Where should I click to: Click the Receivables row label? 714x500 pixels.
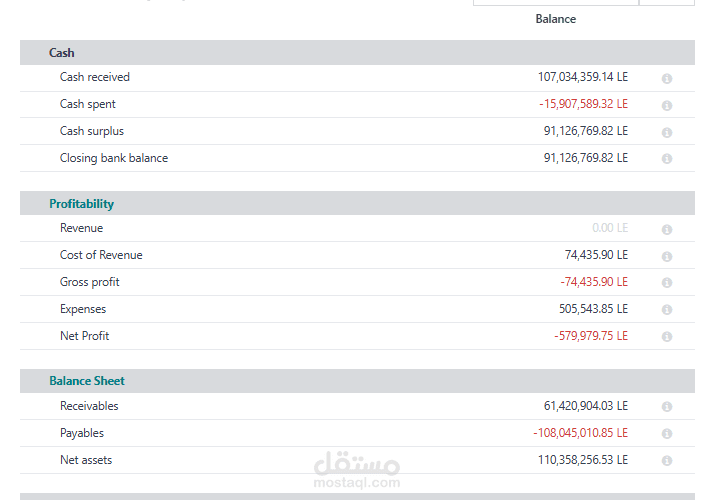tap(89, 406)
